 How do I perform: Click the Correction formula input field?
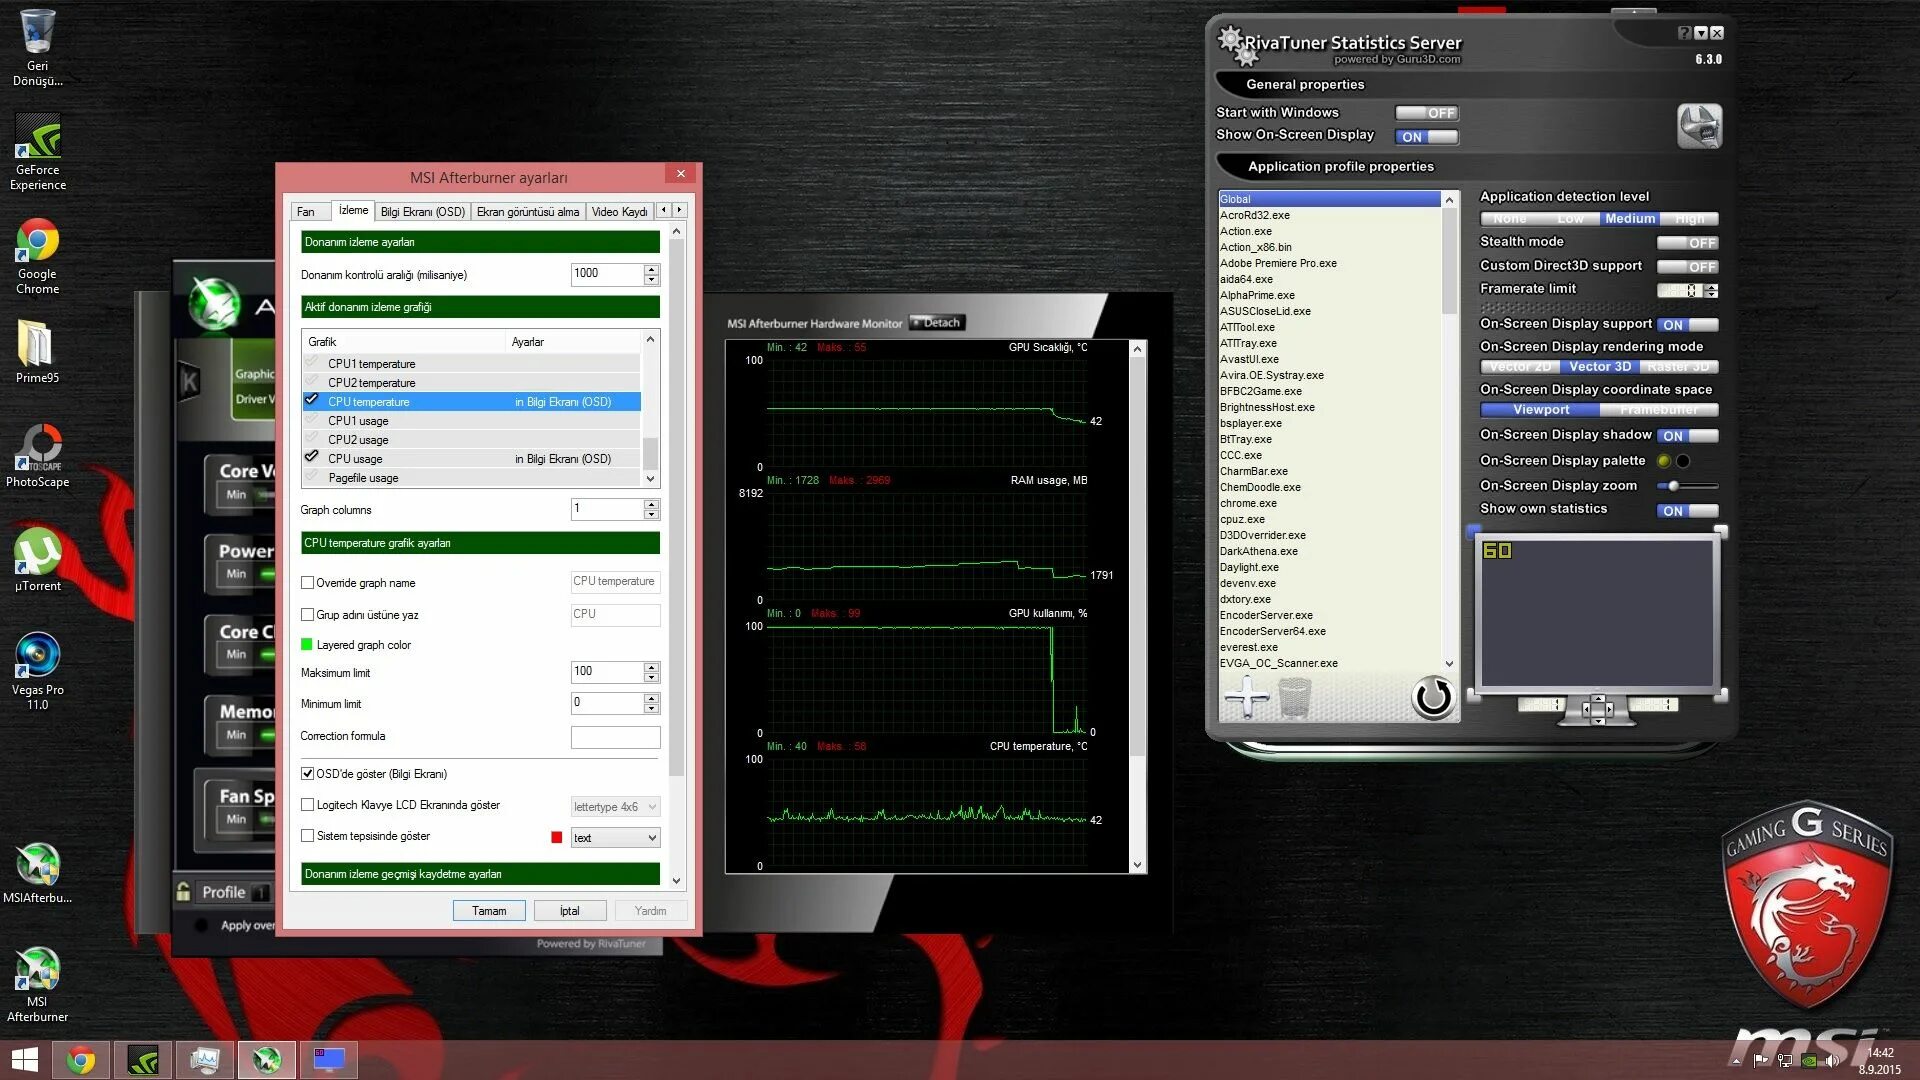point(615,737)
